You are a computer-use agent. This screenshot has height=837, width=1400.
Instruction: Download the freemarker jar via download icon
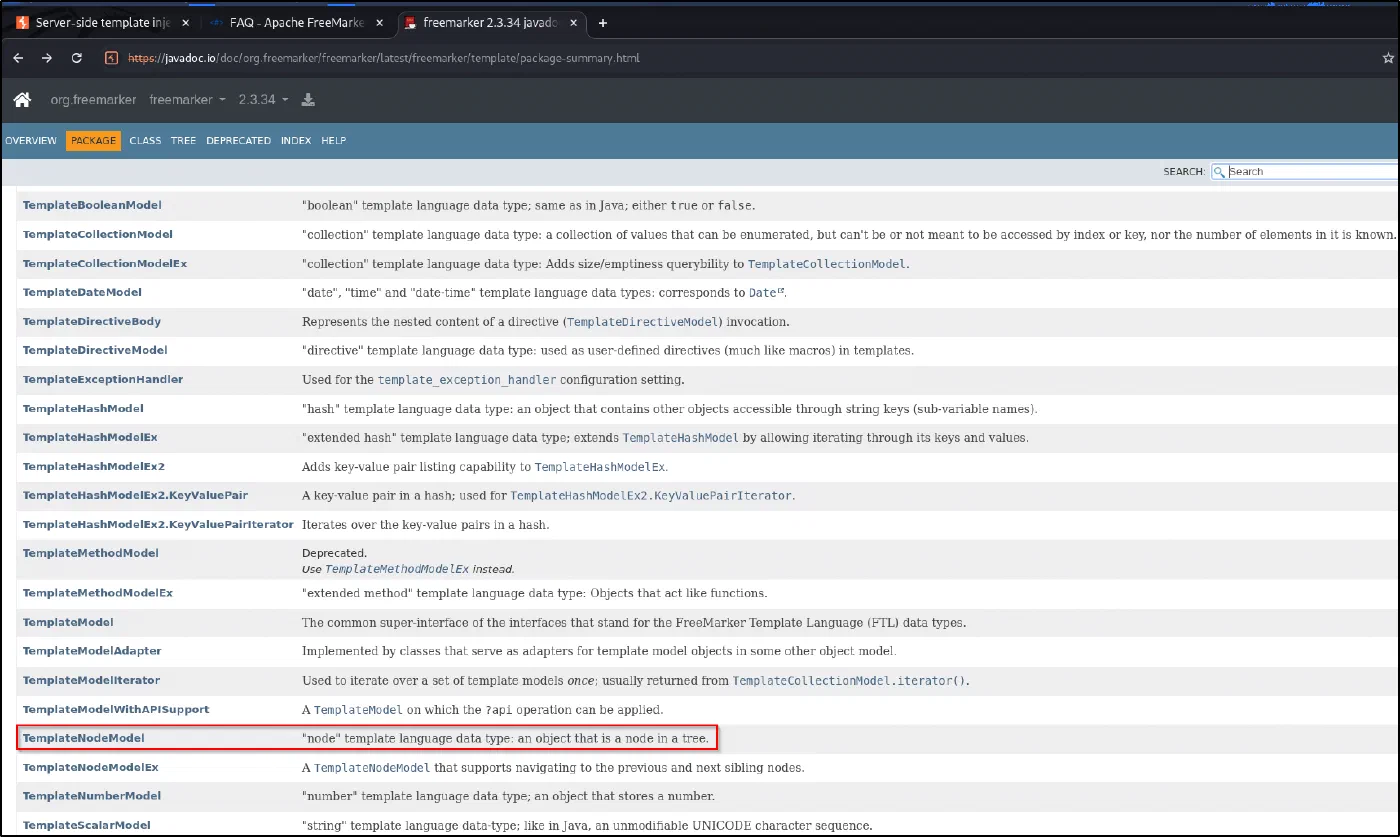coord(308,99)
